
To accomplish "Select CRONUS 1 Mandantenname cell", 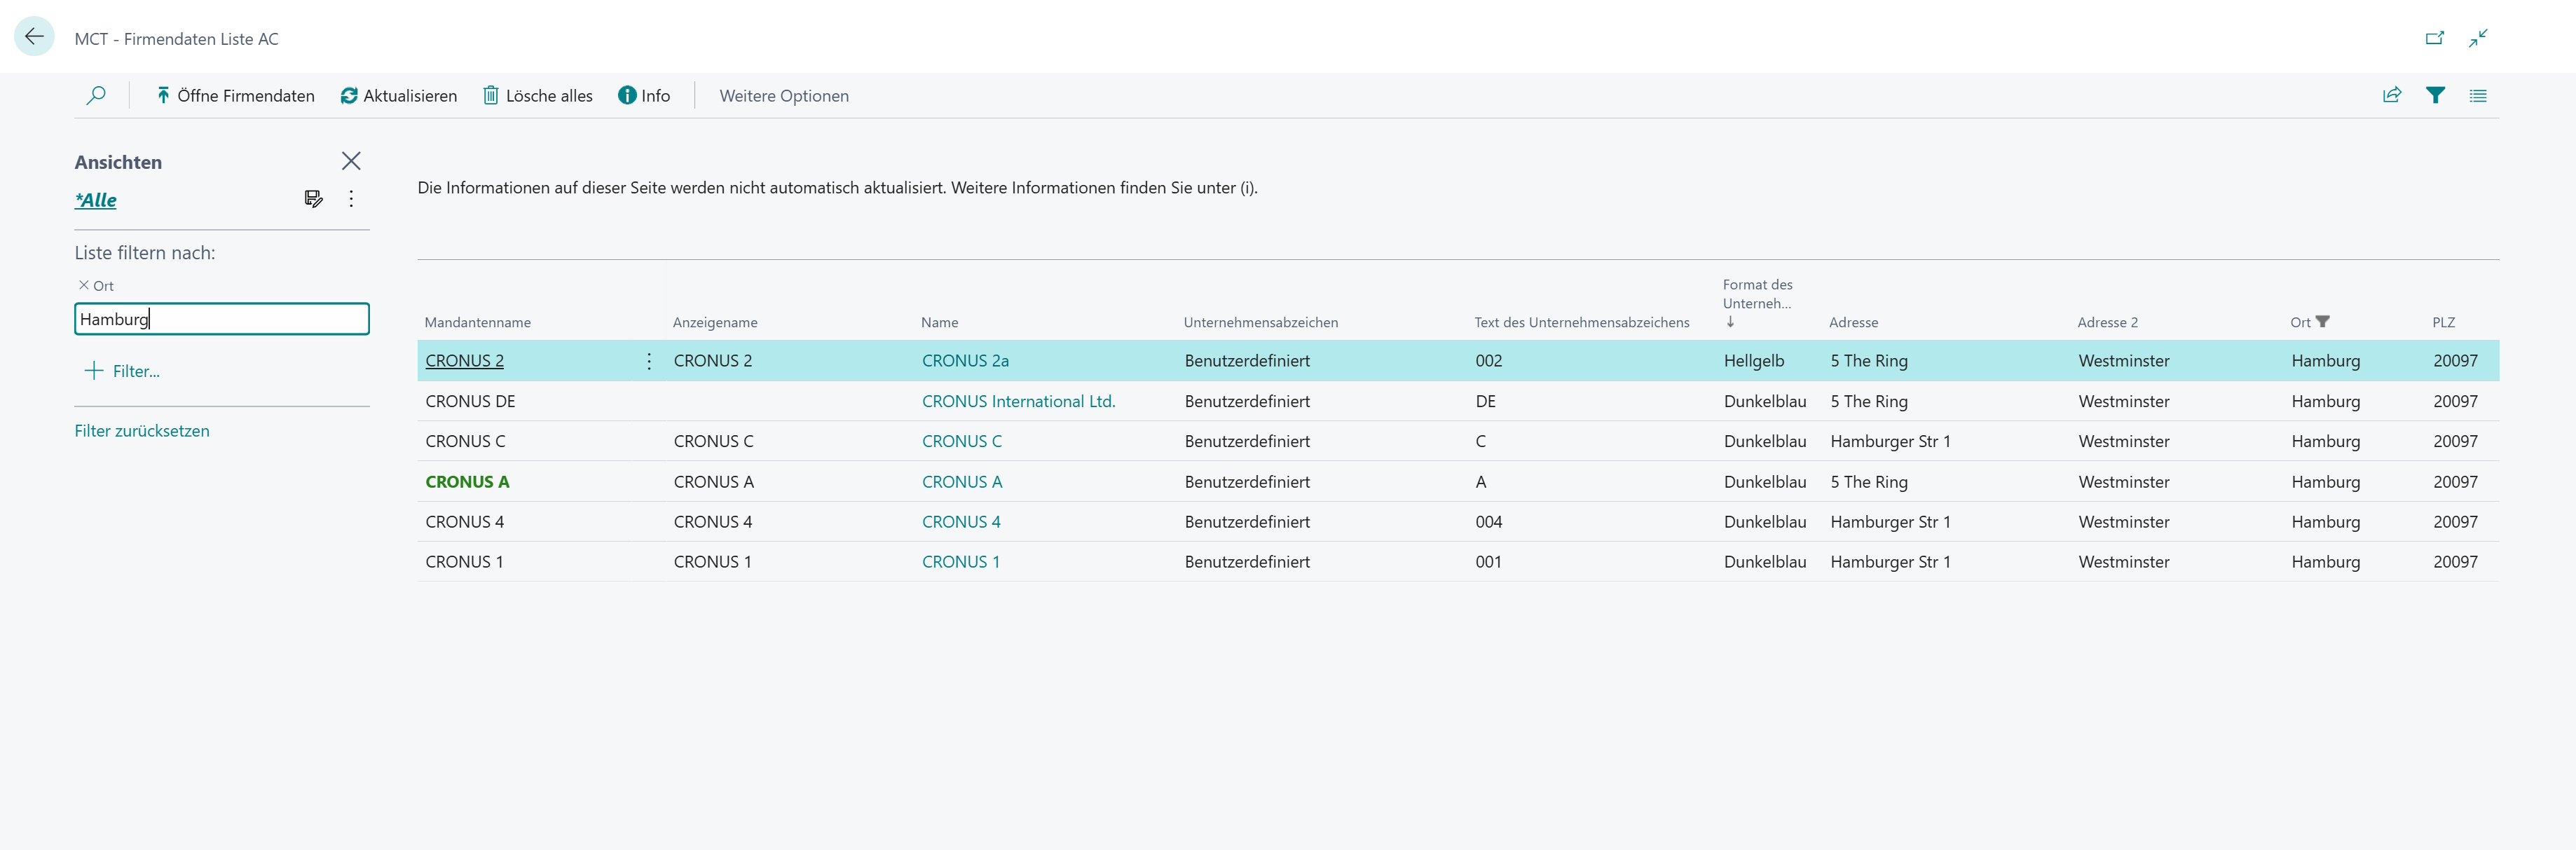I will [464, 562].
